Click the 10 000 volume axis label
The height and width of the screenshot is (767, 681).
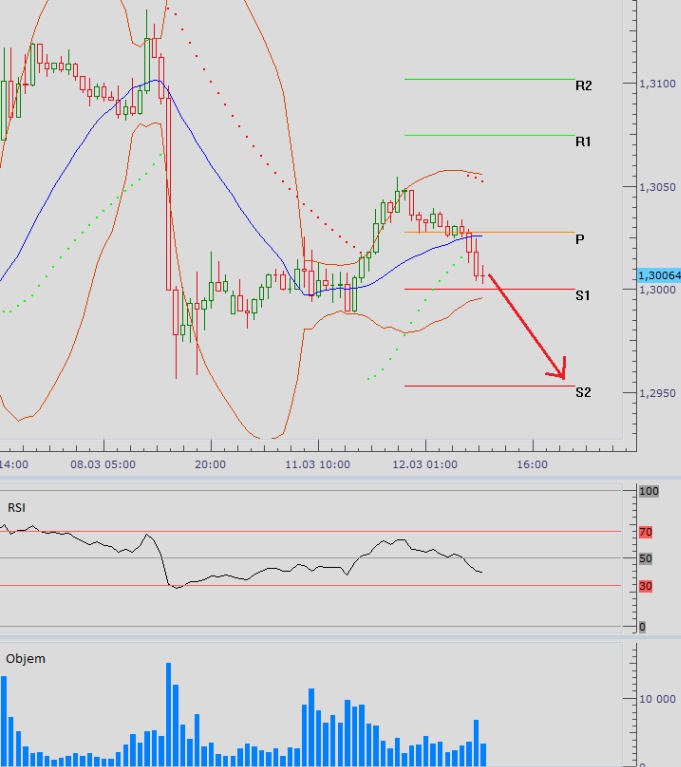point(658,699)
